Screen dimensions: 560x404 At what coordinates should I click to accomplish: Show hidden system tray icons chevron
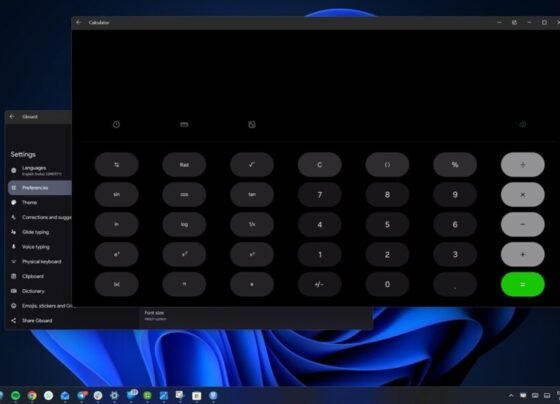coord(511,395)
